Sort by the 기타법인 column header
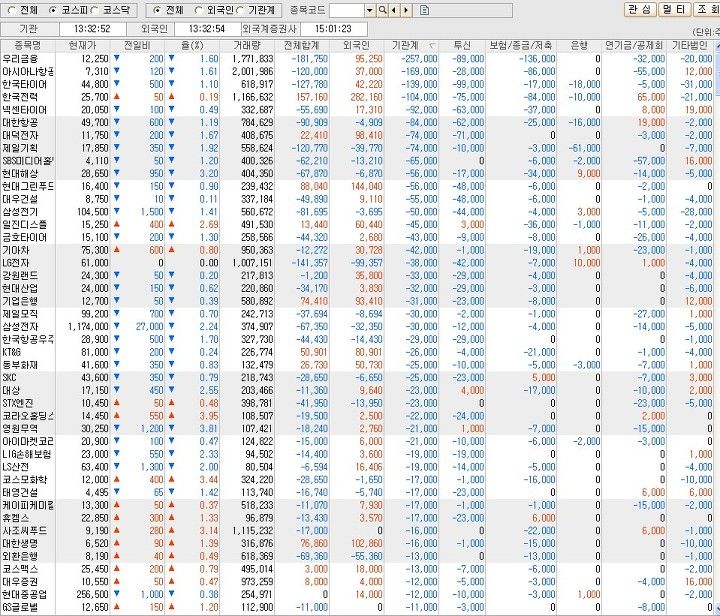Screen dimensions: 720x616 coord(690,45)
